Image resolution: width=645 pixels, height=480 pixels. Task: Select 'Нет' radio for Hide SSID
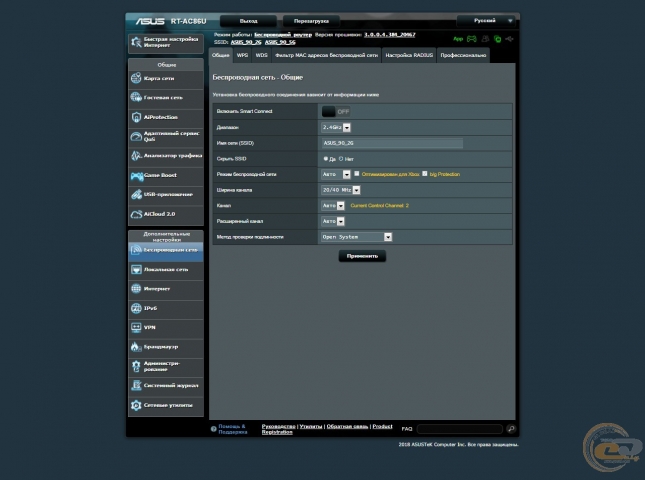pyautogui.click(x=341, y=159)
